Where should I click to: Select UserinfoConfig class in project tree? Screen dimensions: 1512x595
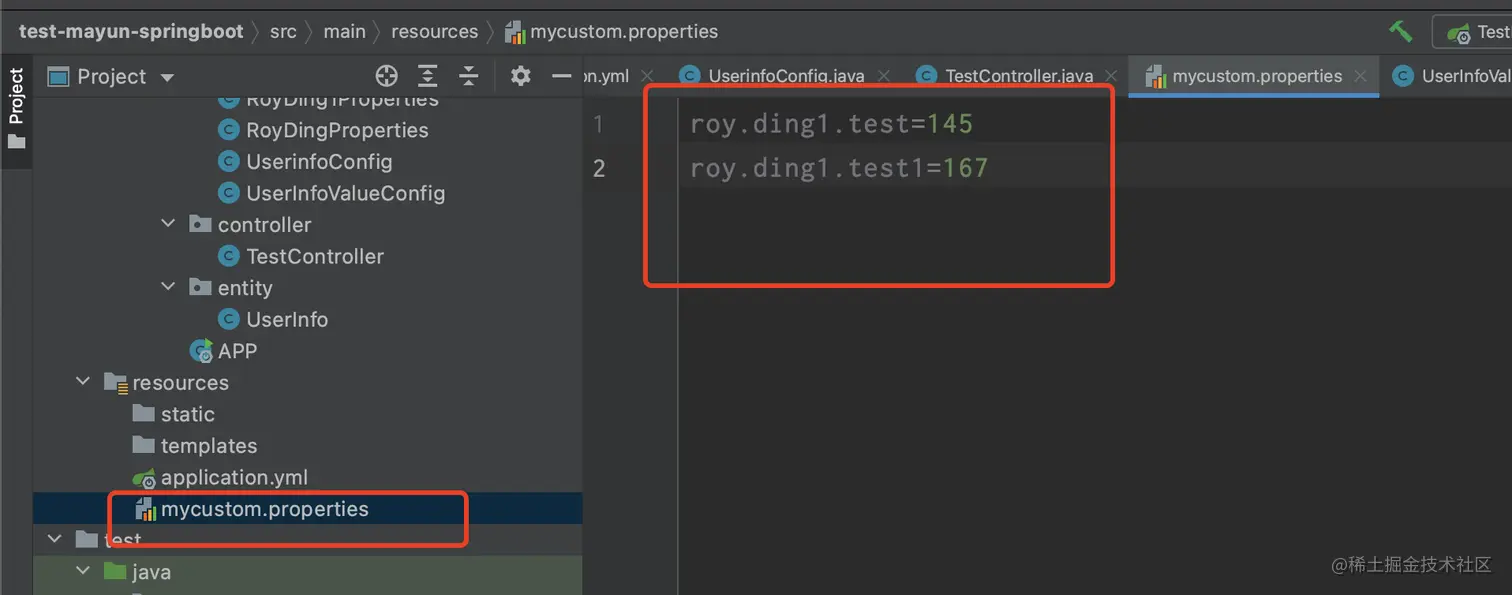[x=319, y=162]
